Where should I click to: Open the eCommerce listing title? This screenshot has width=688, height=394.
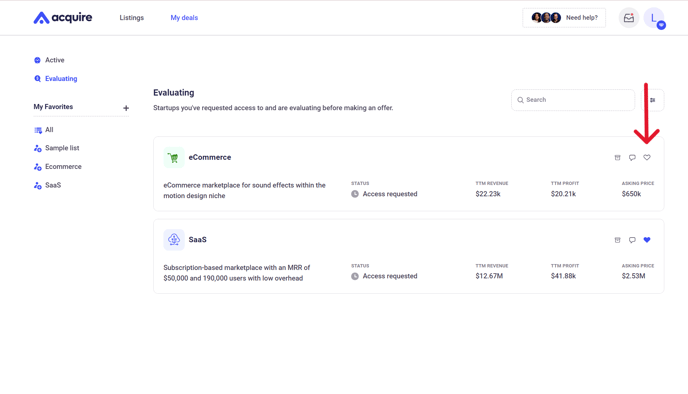tap(210, 157)
